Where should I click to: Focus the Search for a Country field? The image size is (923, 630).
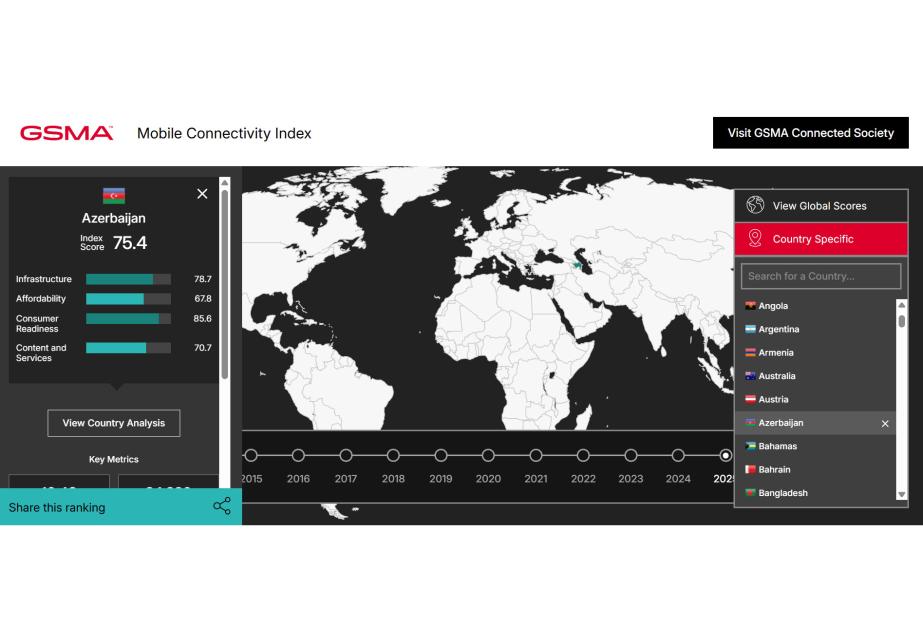click(x=821, y=276)
